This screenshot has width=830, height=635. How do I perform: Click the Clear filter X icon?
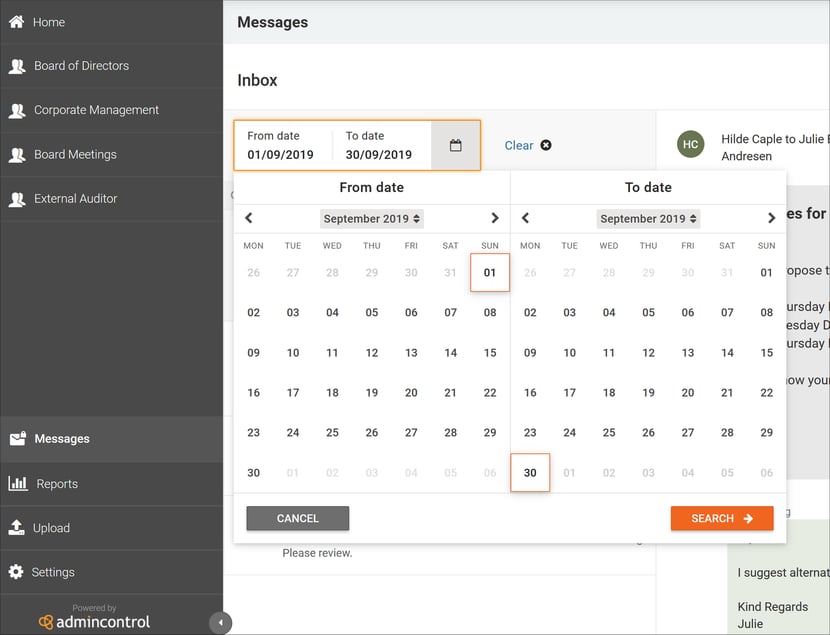click(546, 145)
